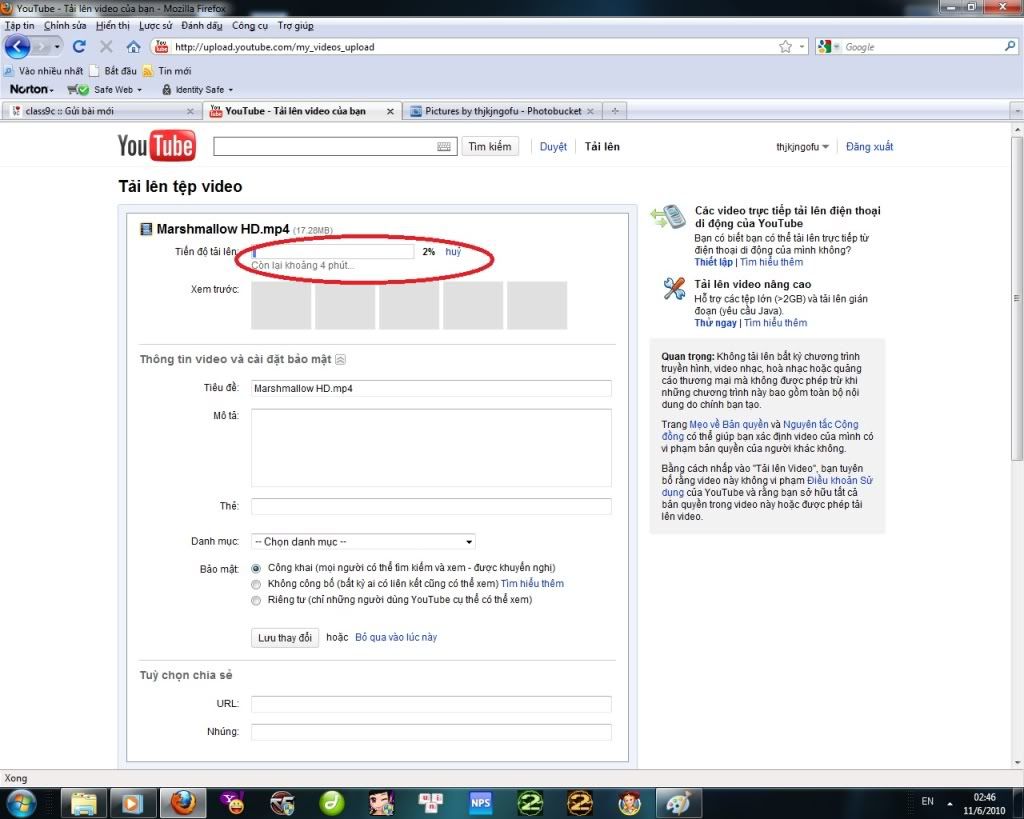Open the thjkjngofu account dropdown
Screen dimensions: 1024x819
802,147
